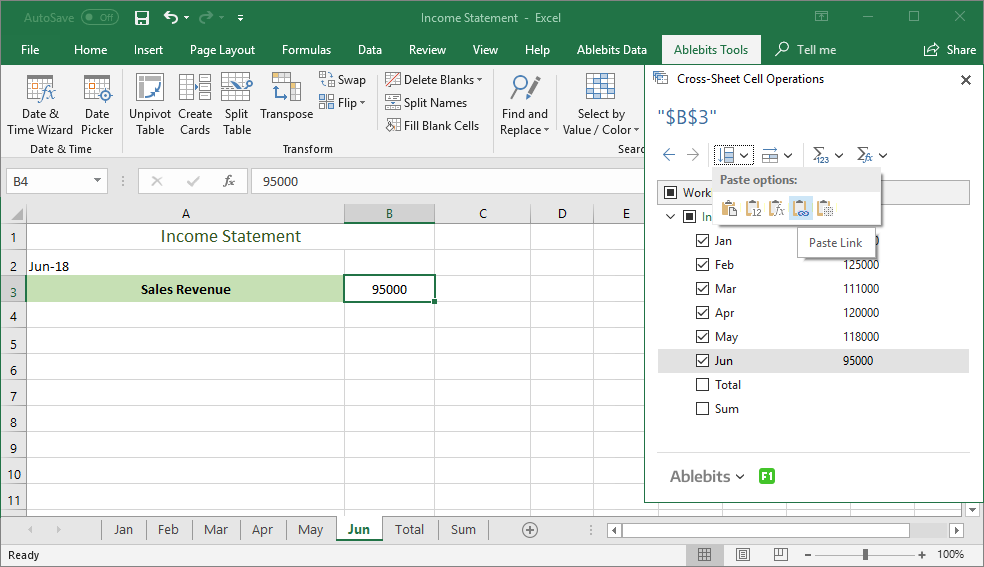Uncheck the Mar sheet checkbox
The image size is (984, 567).
click(x=703, y=289)
